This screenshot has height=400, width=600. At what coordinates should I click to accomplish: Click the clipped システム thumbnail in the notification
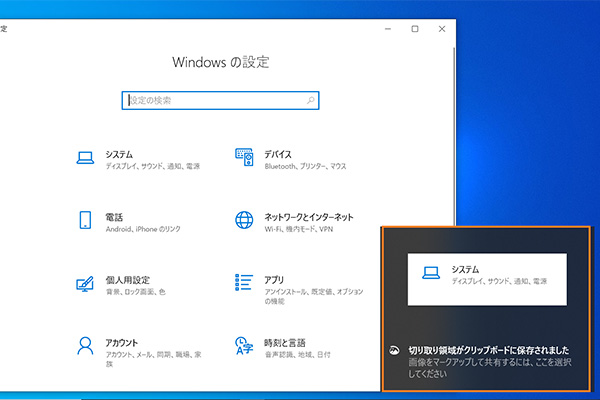tap(487, 279)
